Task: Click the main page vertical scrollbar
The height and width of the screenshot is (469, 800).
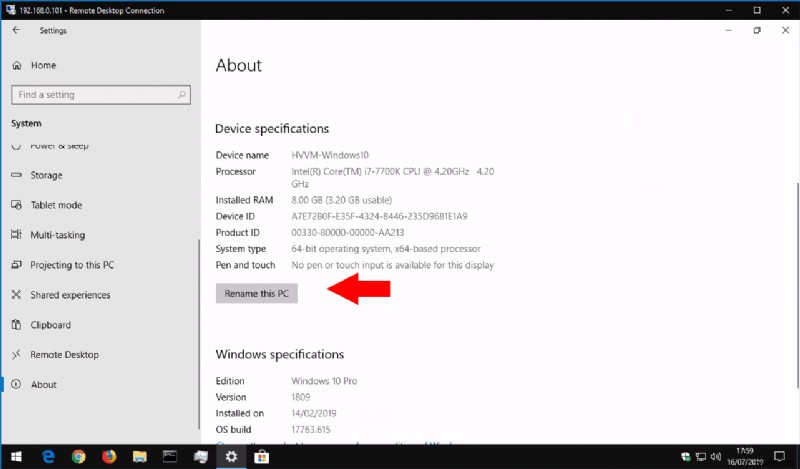Action: point(797,286)
